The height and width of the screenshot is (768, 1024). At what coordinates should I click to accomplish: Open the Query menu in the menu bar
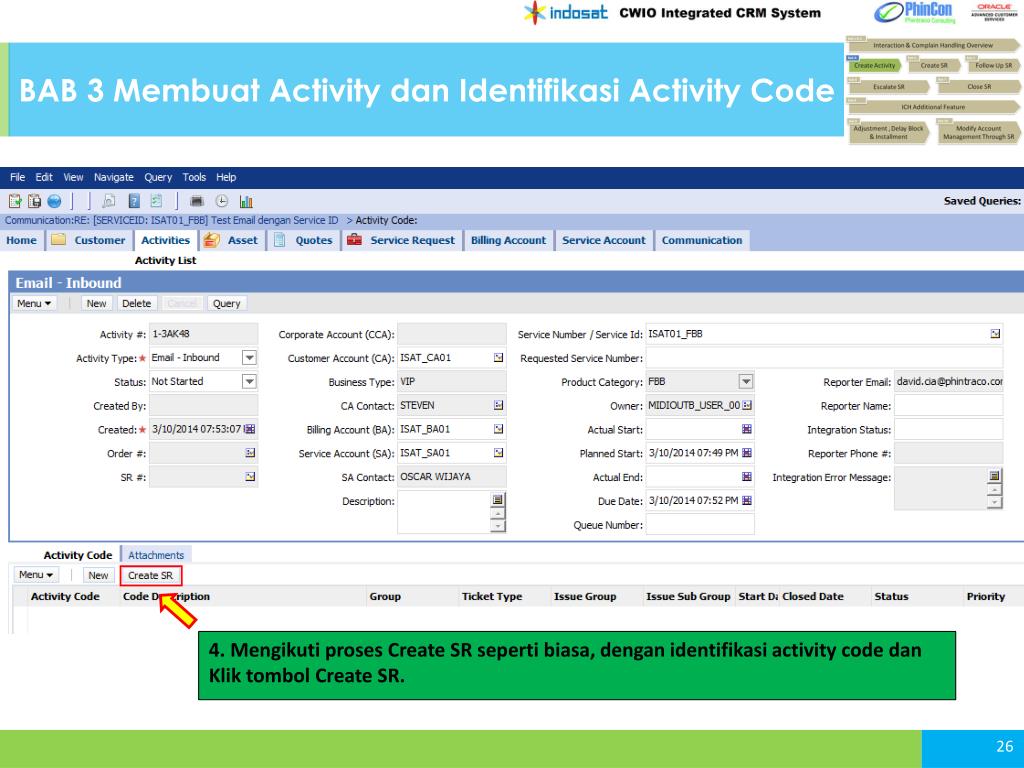pos(158,177)
